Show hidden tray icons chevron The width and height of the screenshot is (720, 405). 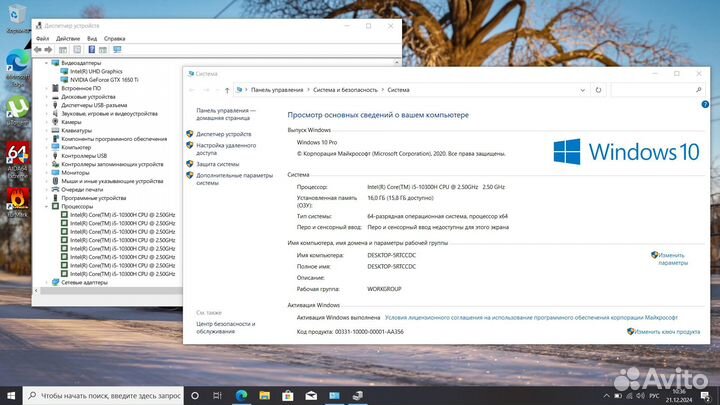click(607, 395)
